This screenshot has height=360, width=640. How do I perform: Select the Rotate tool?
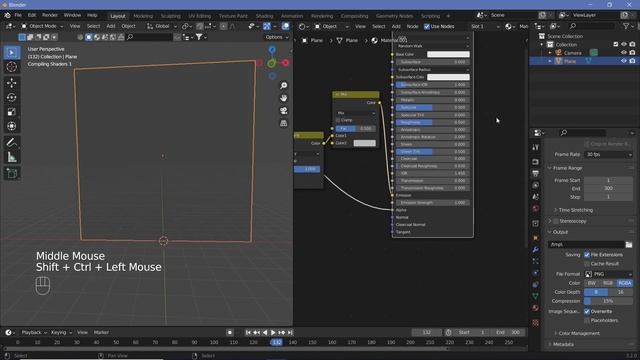point(11,97)
